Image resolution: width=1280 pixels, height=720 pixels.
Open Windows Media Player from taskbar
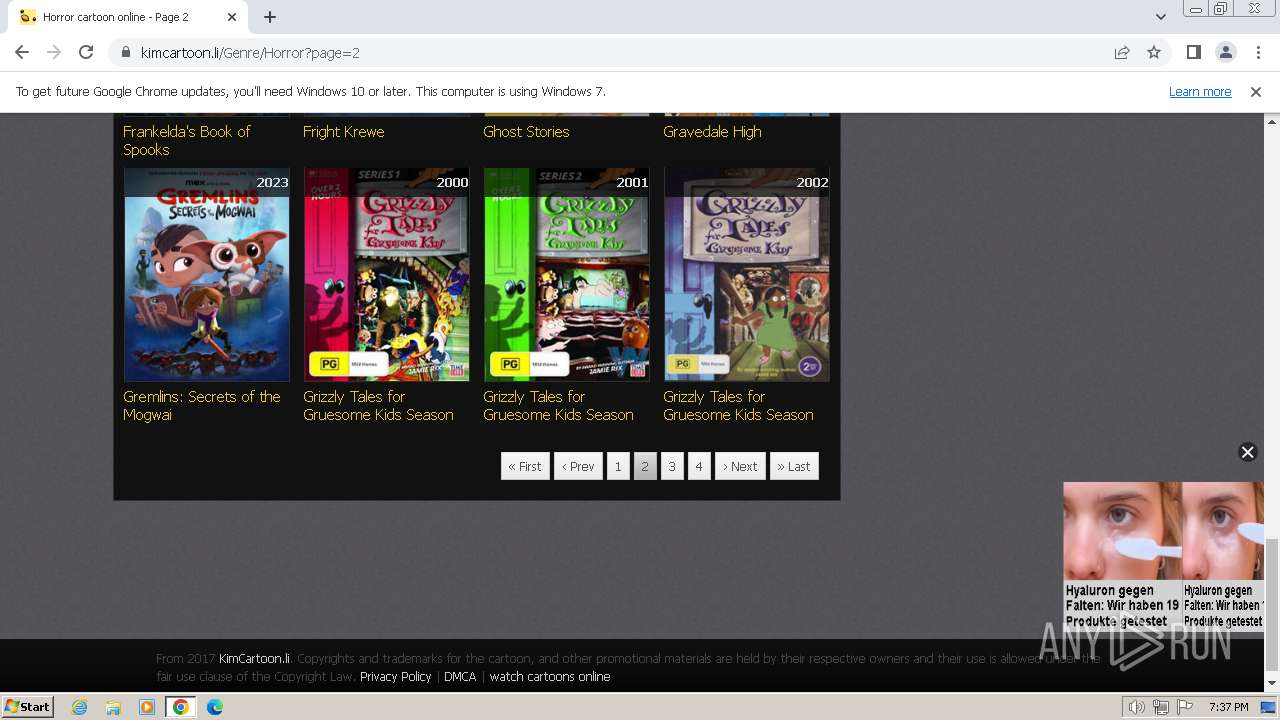click(x=147, y=707)
